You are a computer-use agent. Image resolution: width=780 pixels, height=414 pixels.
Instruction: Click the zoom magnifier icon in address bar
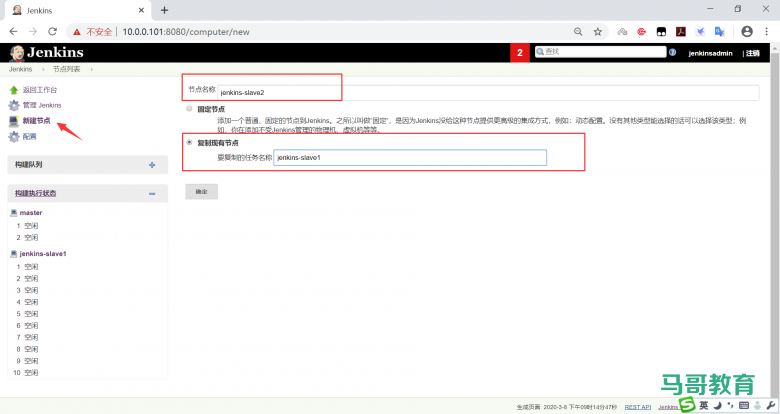578,31
